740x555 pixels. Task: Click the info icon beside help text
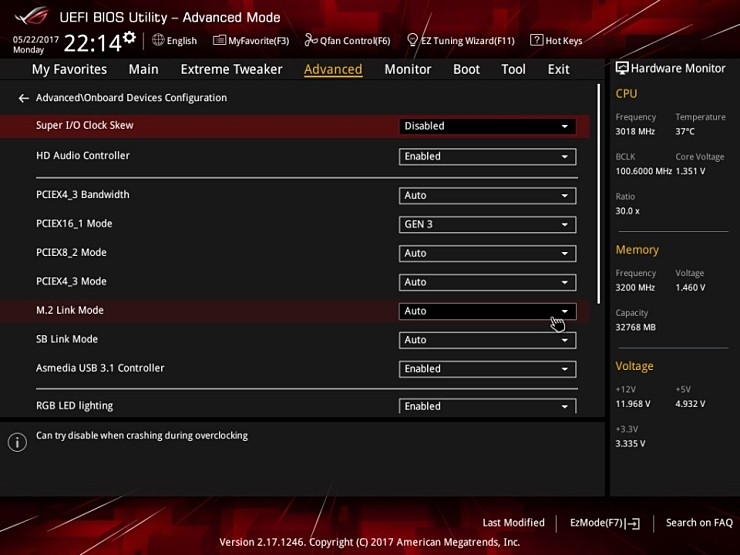[x=17, y=442]
